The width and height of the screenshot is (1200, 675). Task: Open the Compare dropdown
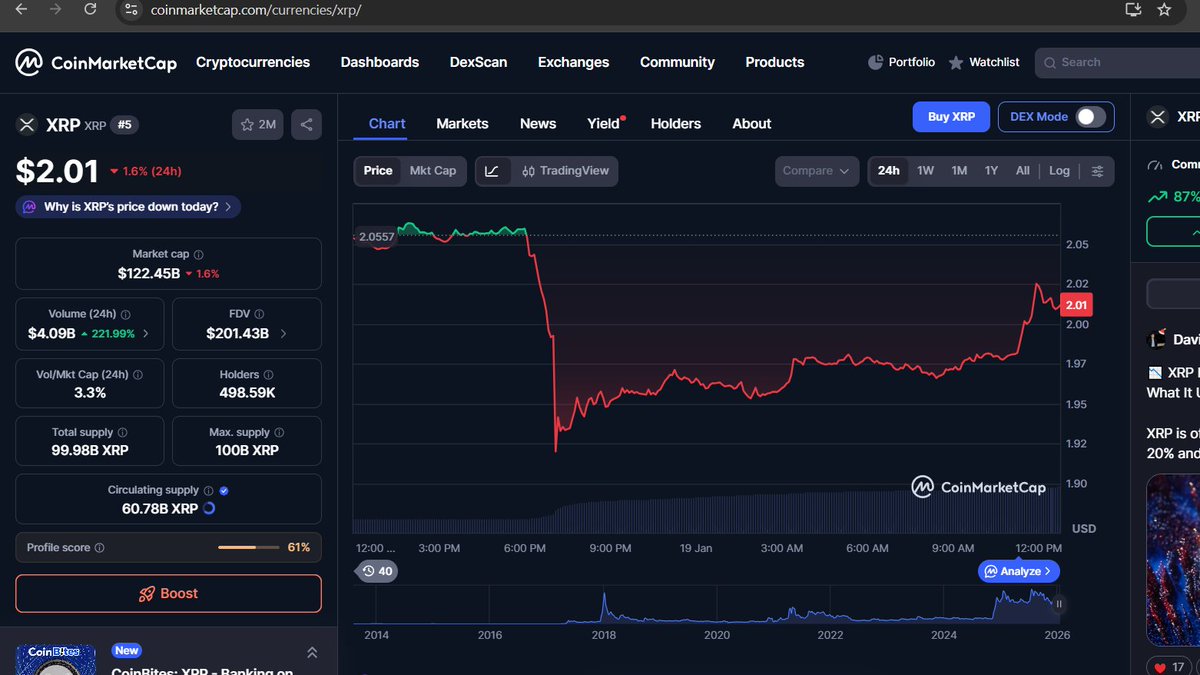coord(817,171)
